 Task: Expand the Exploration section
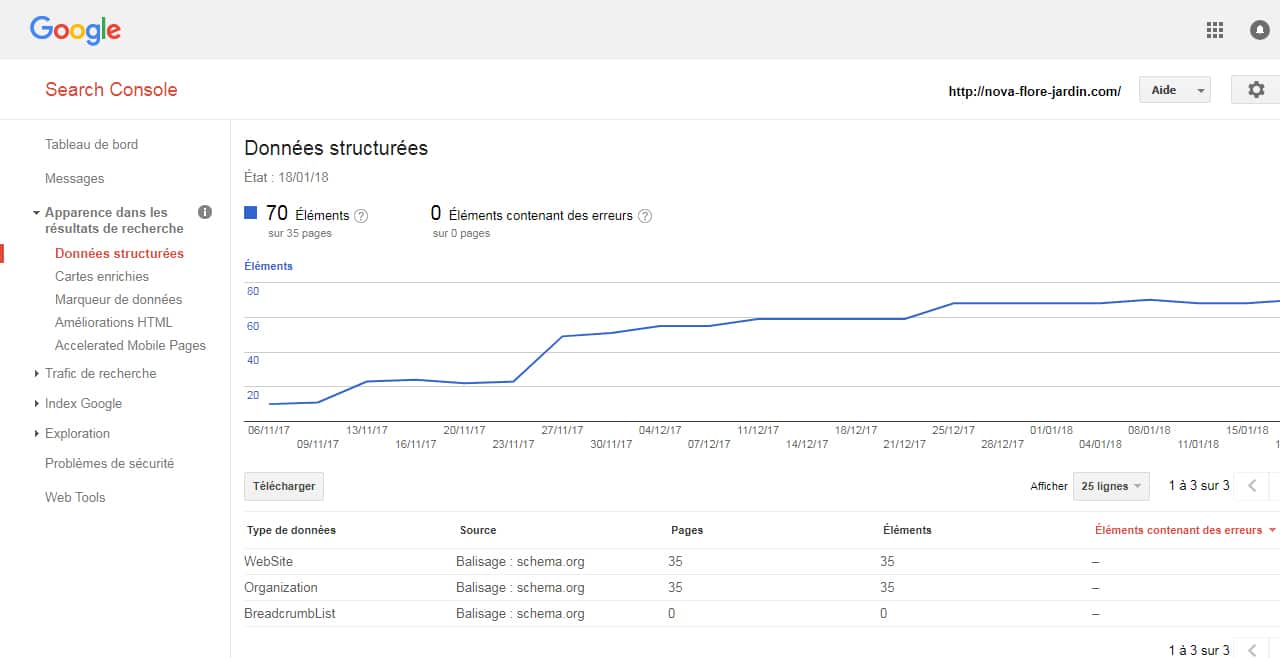point(77,433)
